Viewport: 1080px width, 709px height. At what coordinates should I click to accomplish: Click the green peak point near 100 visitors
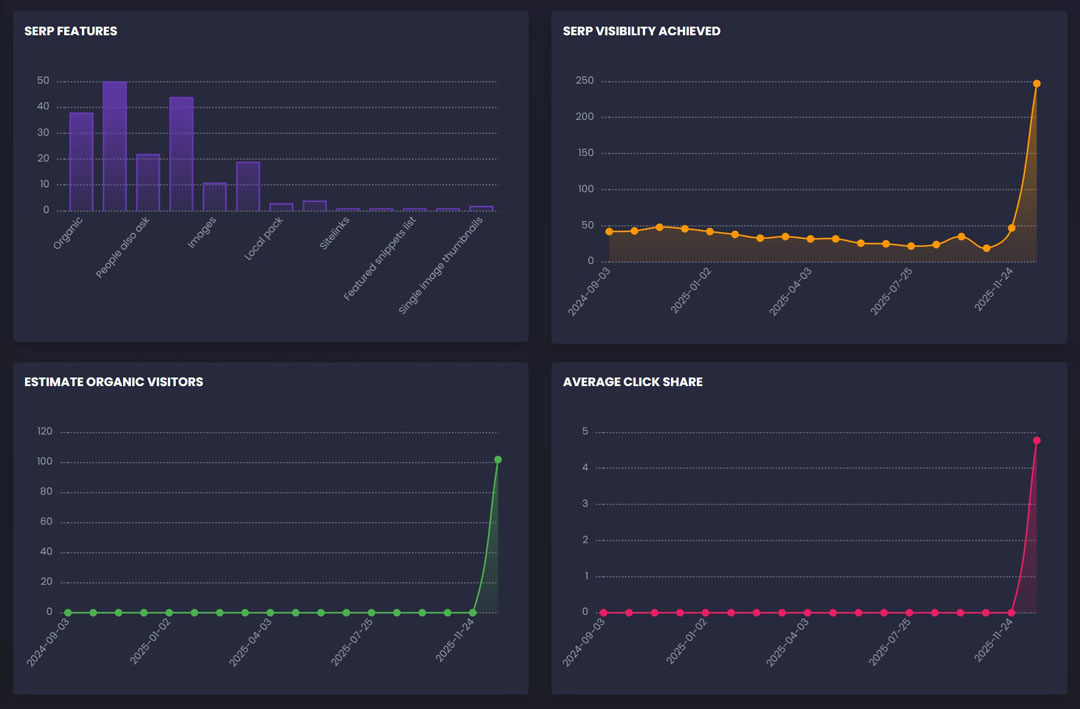[498, 460]
